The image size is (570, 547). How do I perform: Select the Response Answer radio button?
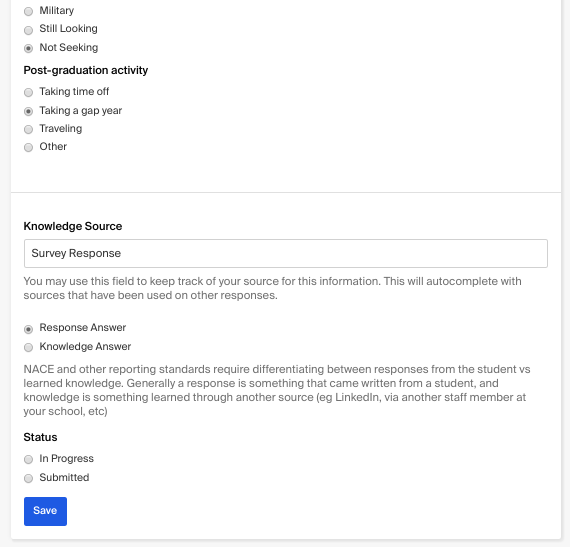pos(28,329)
